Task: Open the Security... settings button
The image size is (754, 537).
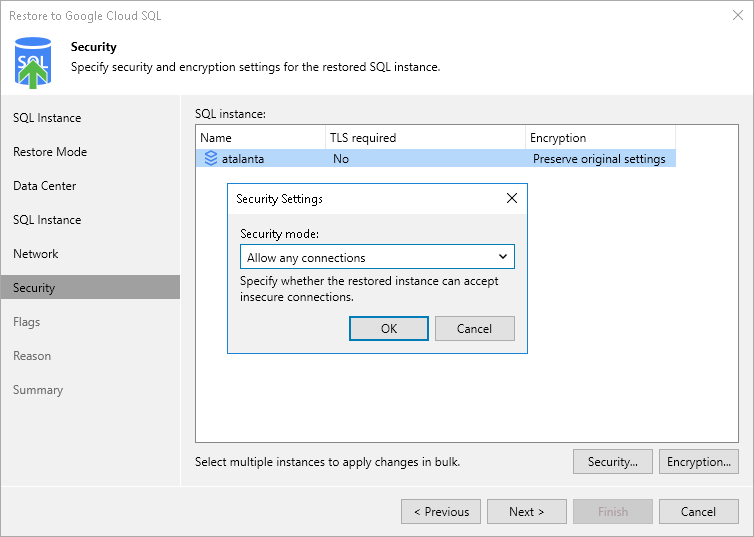Action: tap(612, 462)
